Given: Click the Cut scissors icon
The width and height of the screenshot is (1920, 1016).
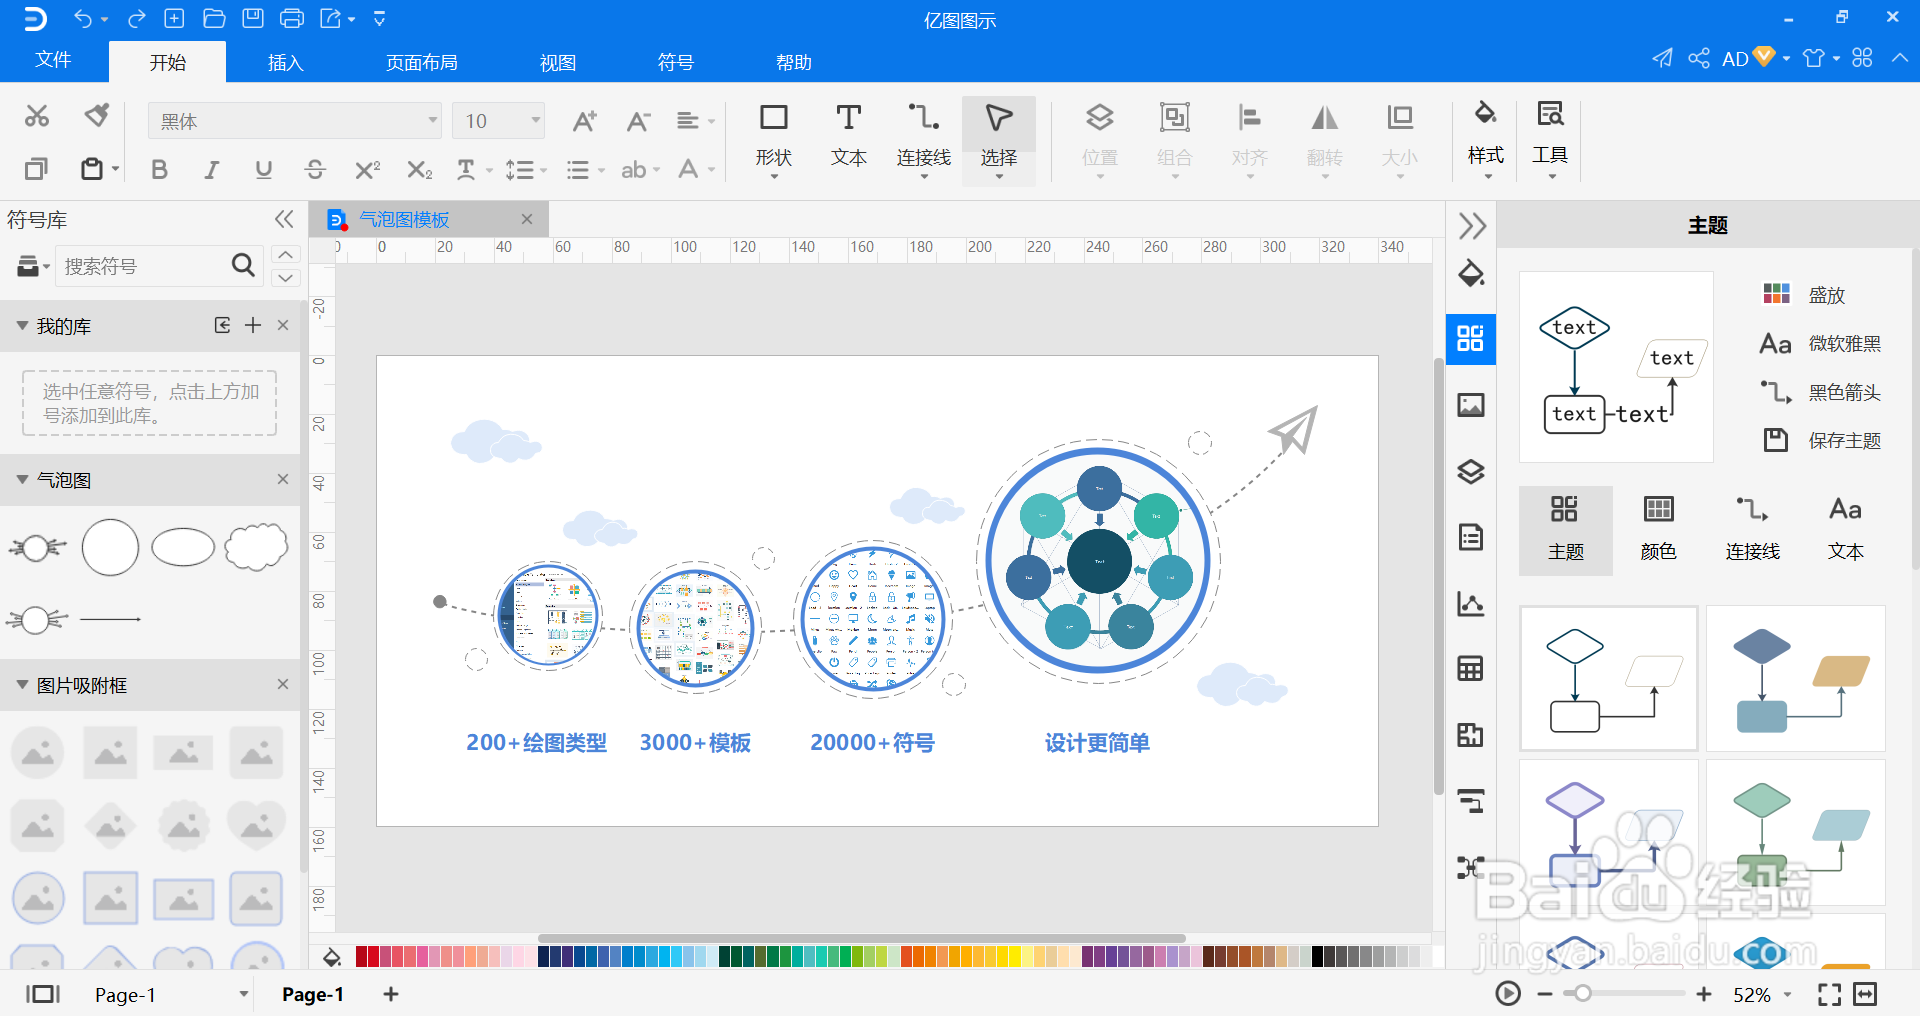Looking at the screenshot, I should (x=37, y=117).
